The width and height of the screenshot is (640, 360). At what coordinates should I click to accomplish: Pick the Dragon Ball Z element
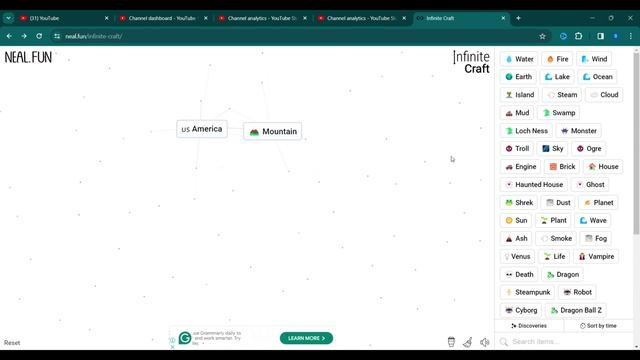[x=576, y=310]
